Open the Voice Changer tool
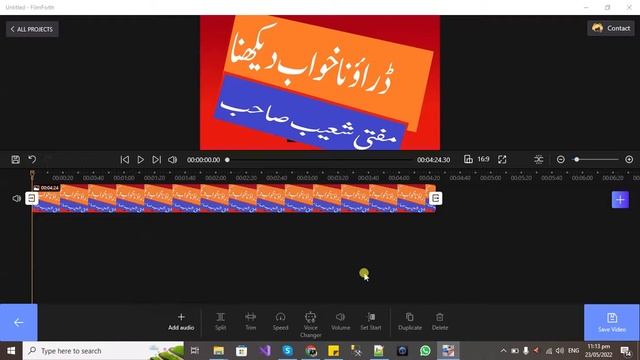Viewport: 640px width, 360px height. 311,325
